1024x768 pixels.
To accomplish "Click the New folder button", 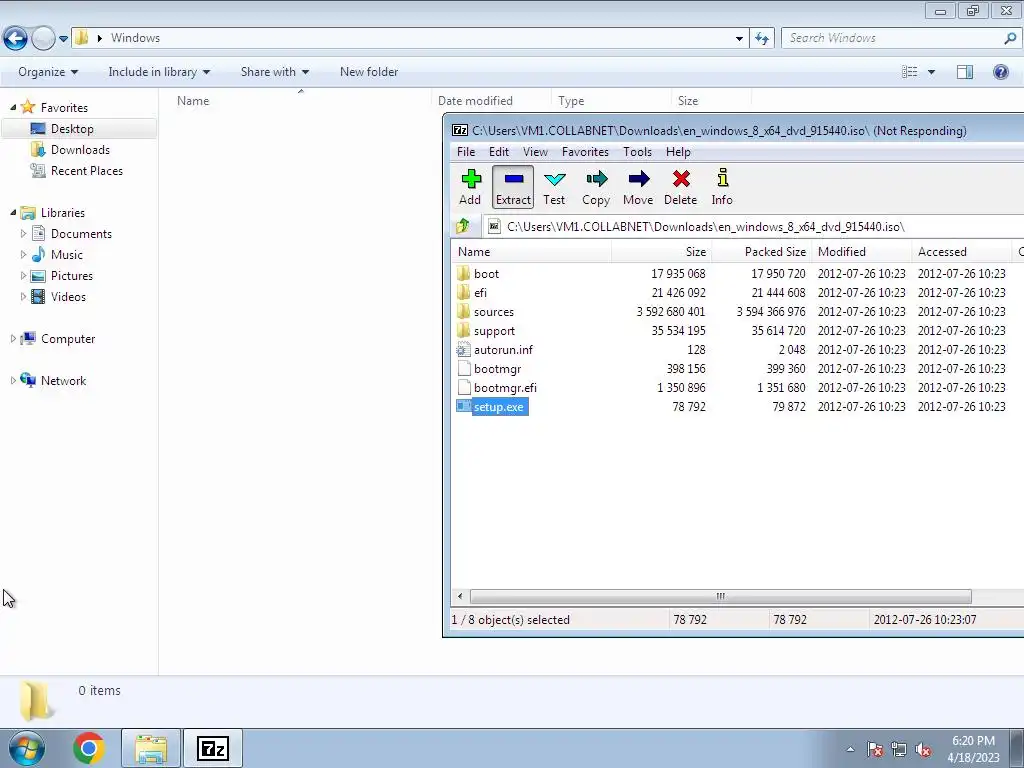I will [369, 72].
